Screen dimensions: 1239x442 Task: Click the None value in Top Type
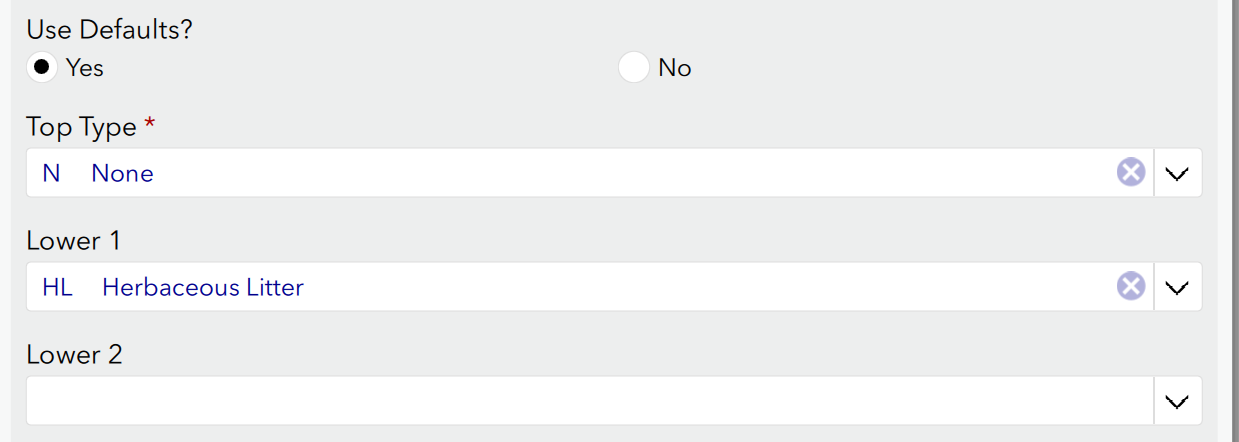pyautogui.click(x=122, y=174)
